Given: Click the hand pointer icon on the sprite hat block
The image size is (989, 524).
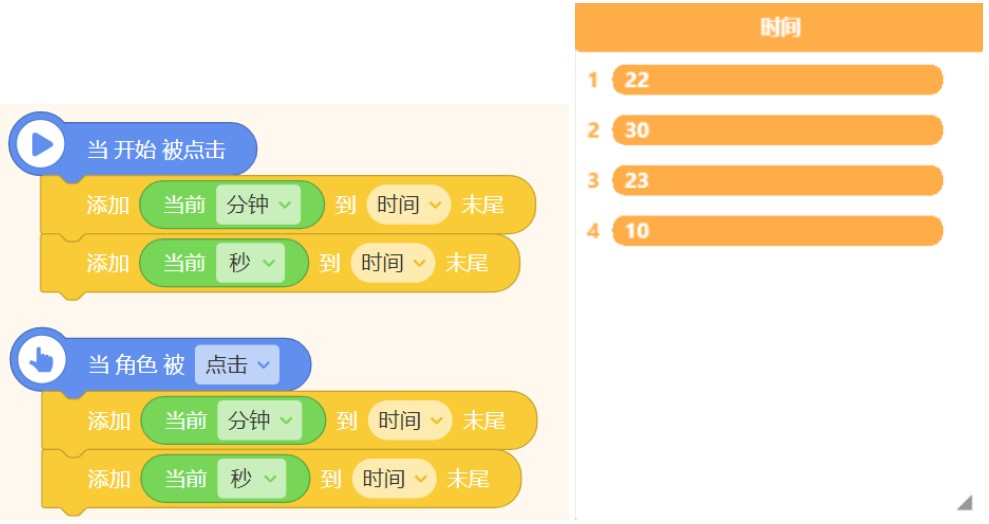Looking at the screenshot, I should [41, 361].
